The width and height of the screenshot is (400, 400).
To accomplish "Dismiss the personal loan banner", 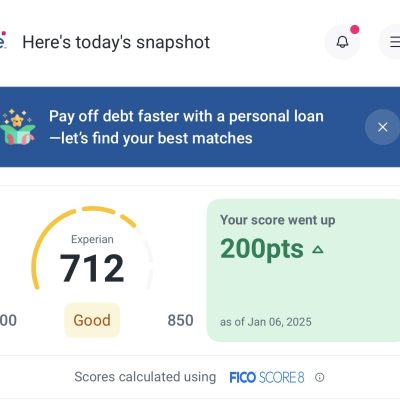I will 382,127.
